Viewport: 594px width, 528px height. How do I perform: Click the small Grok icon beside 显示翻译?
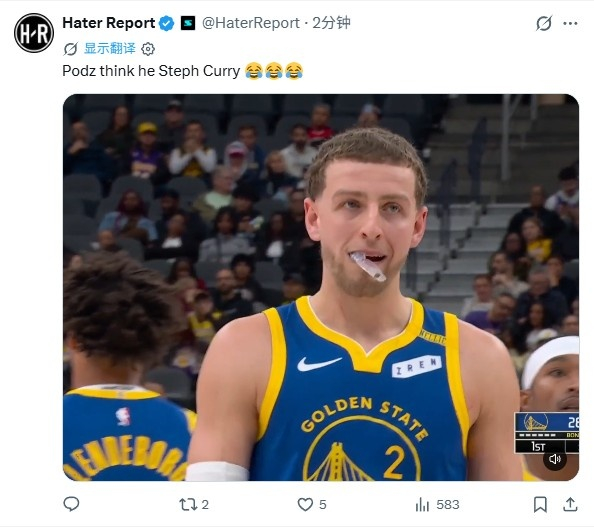point(70,49)
